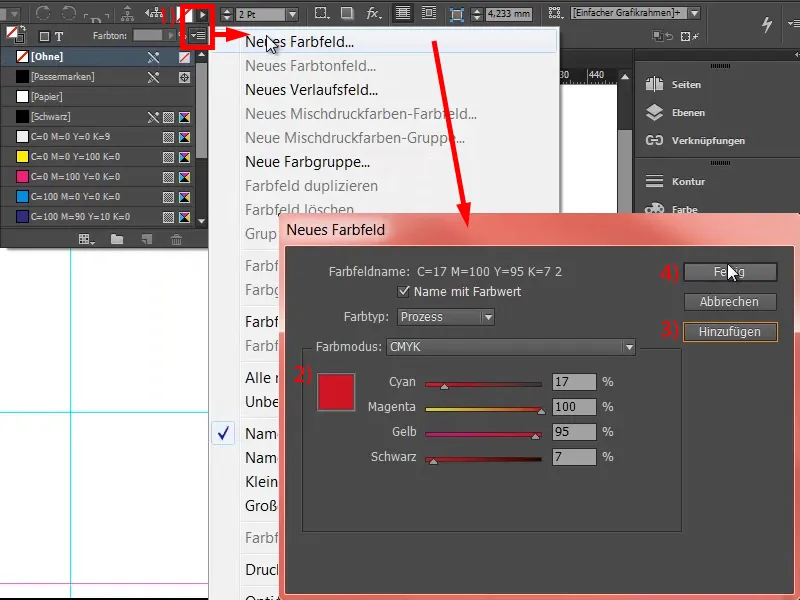Open the stroke weight 2 Pt dropdown
800x600 pixels.
point(292,14)
